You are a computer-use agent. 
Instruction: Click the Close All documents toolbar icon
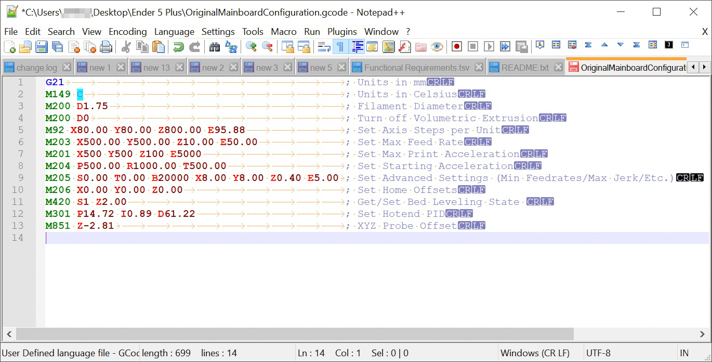point(90,46)
